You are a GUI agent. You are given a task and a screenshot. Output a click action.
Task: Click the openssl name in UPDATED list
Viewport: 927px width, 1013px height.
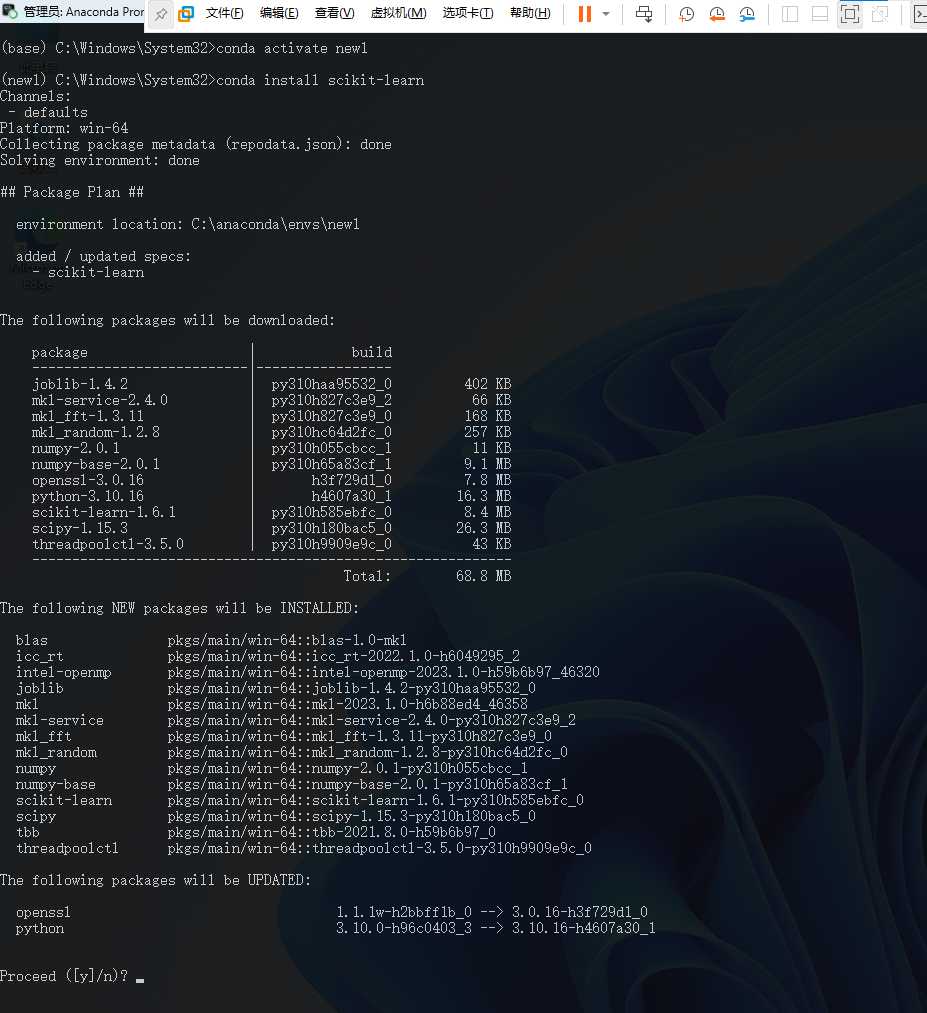click(43, 912)
